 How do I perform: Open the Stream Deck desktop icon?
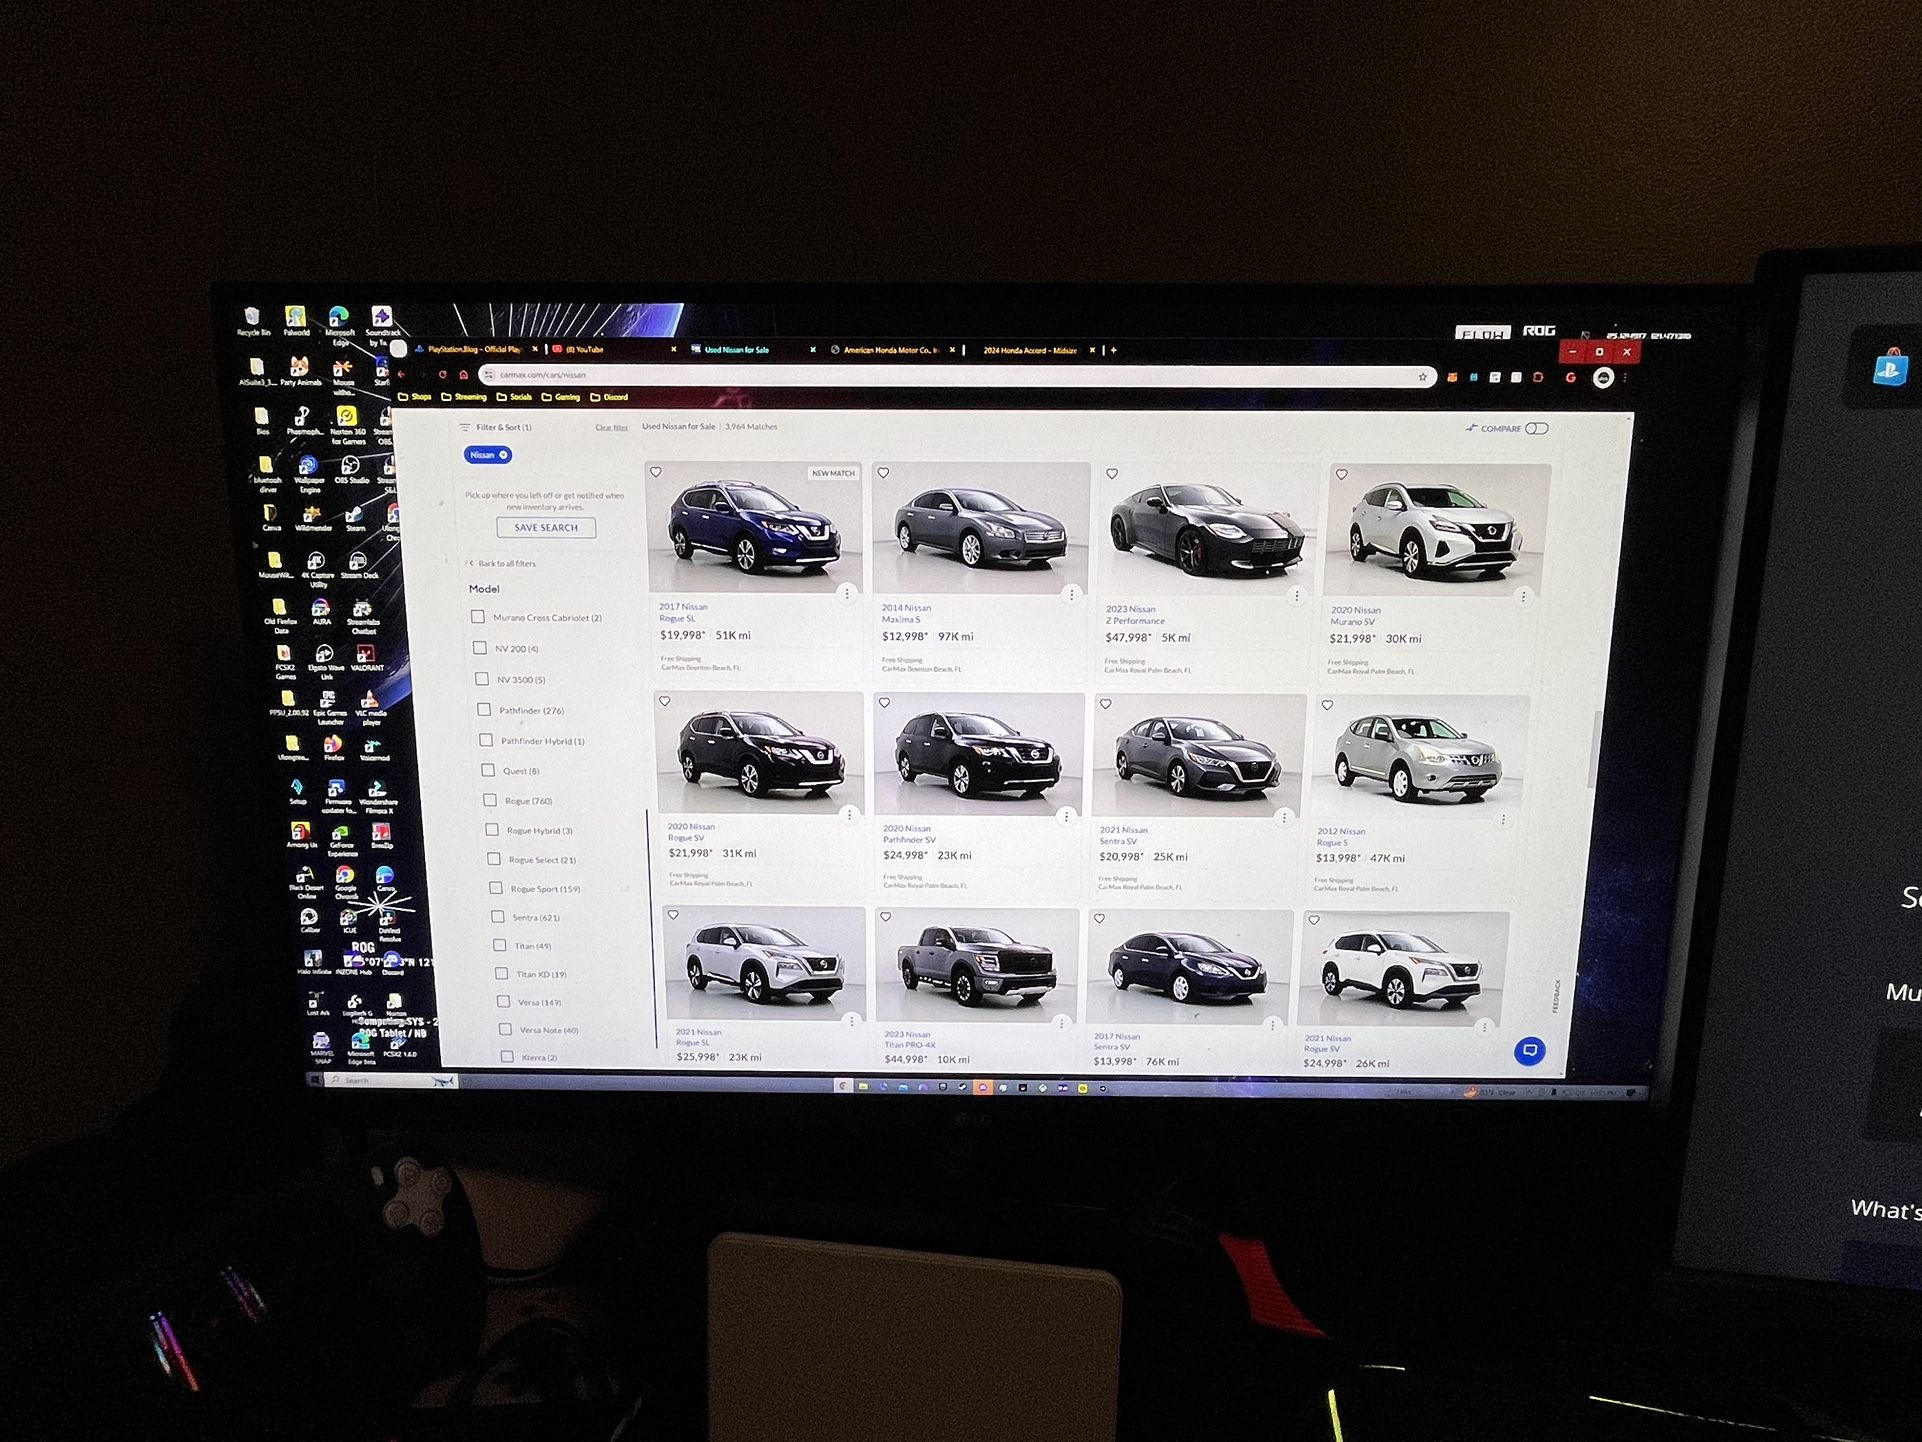(359, 566)
